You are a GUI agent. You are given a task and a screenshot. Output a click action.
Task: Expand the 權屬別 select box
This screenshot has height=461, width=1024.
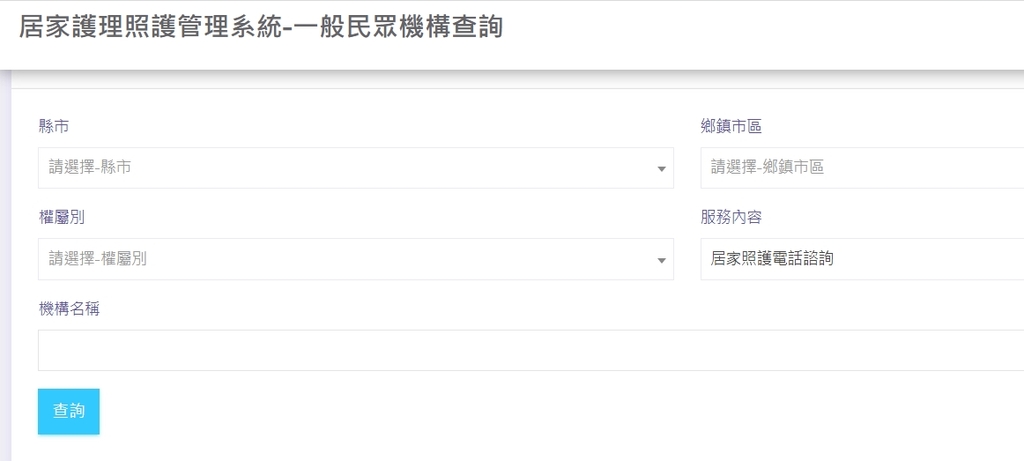point(355,259)
